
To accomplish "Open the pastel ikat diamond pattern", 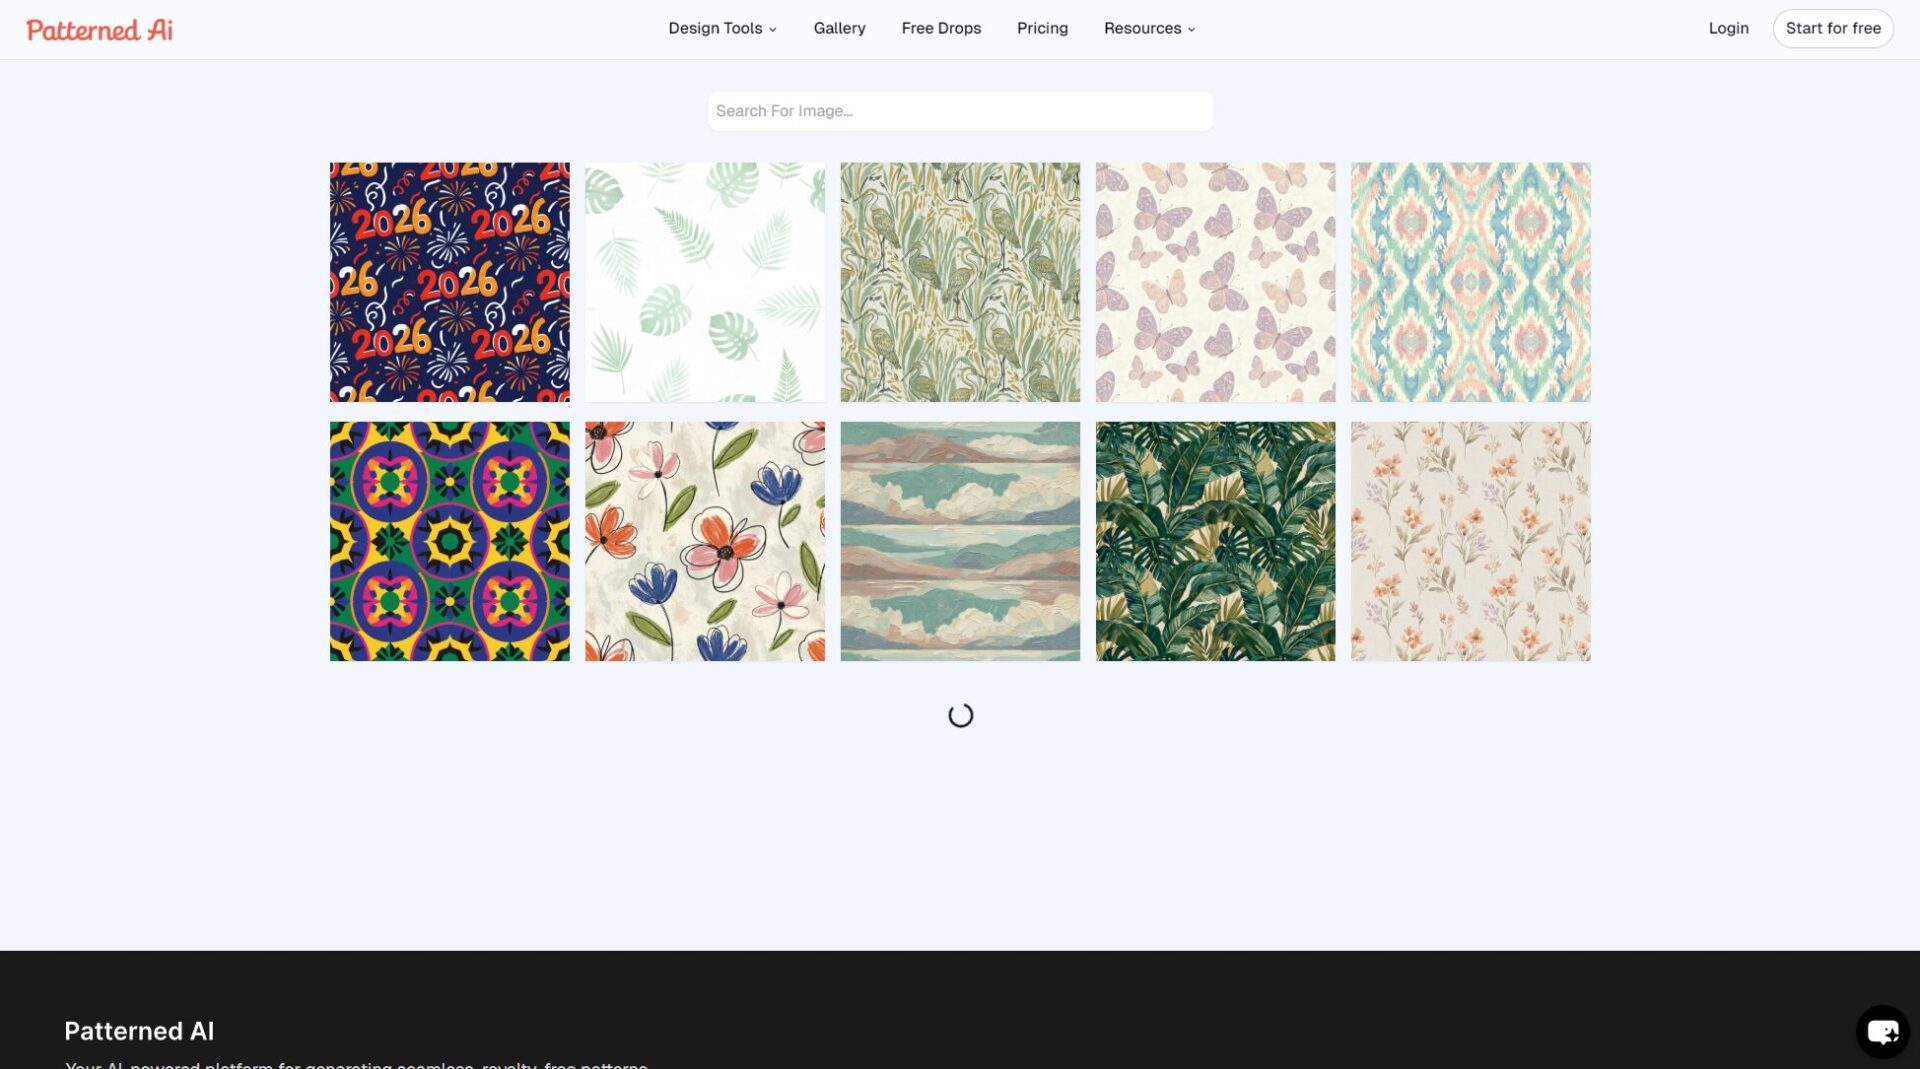I will (1470, 282).
